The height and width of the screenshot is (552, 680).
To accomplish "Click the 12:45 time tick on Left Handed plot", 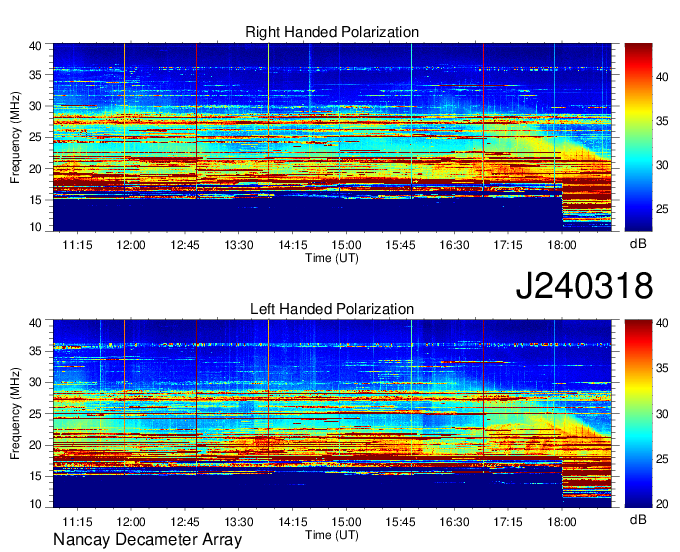I will [x=185, y=522].
